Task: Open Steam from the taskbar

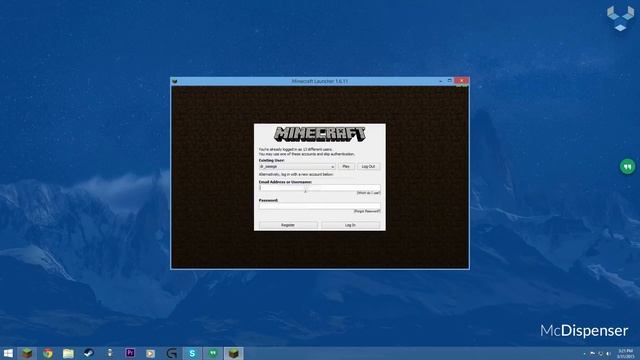Action: point(89,353)
